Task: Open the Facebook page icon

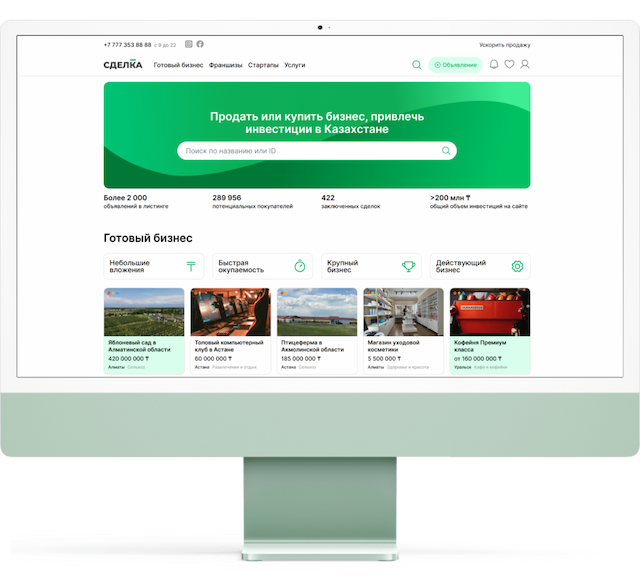Action: coord(200,44)
